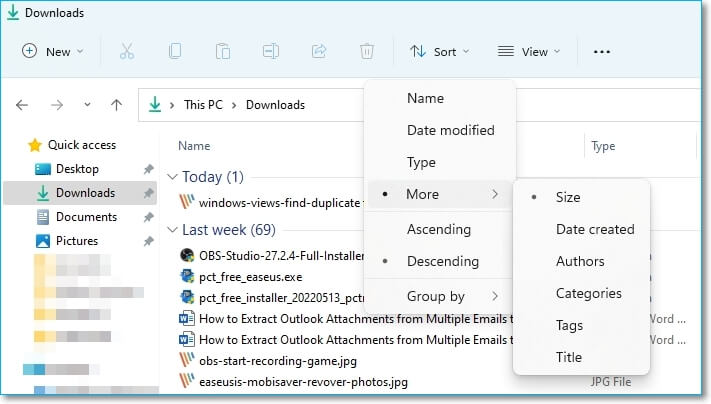Click the Cut scissors icon in toolbar
This screenshot has height=404, width=711.
[127, 51]
